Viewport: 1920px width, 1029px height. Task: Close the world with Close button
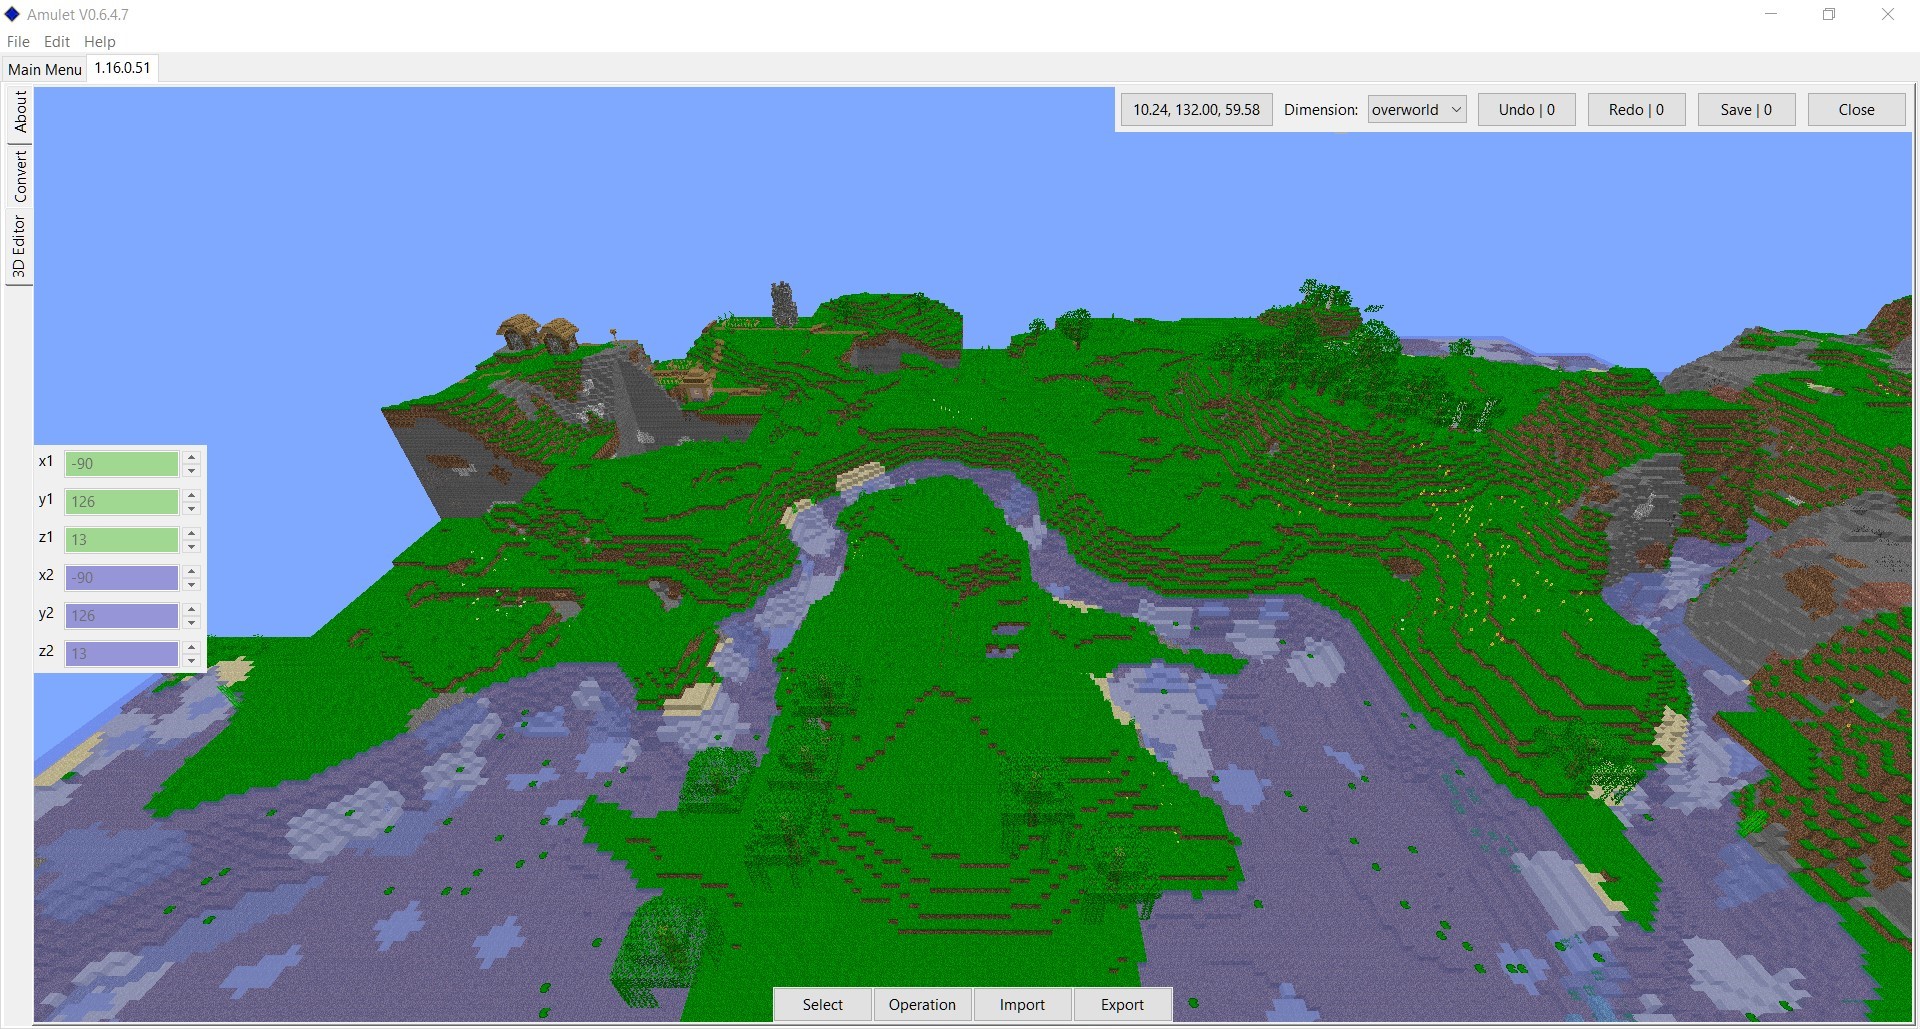(x=1856, y=109)
